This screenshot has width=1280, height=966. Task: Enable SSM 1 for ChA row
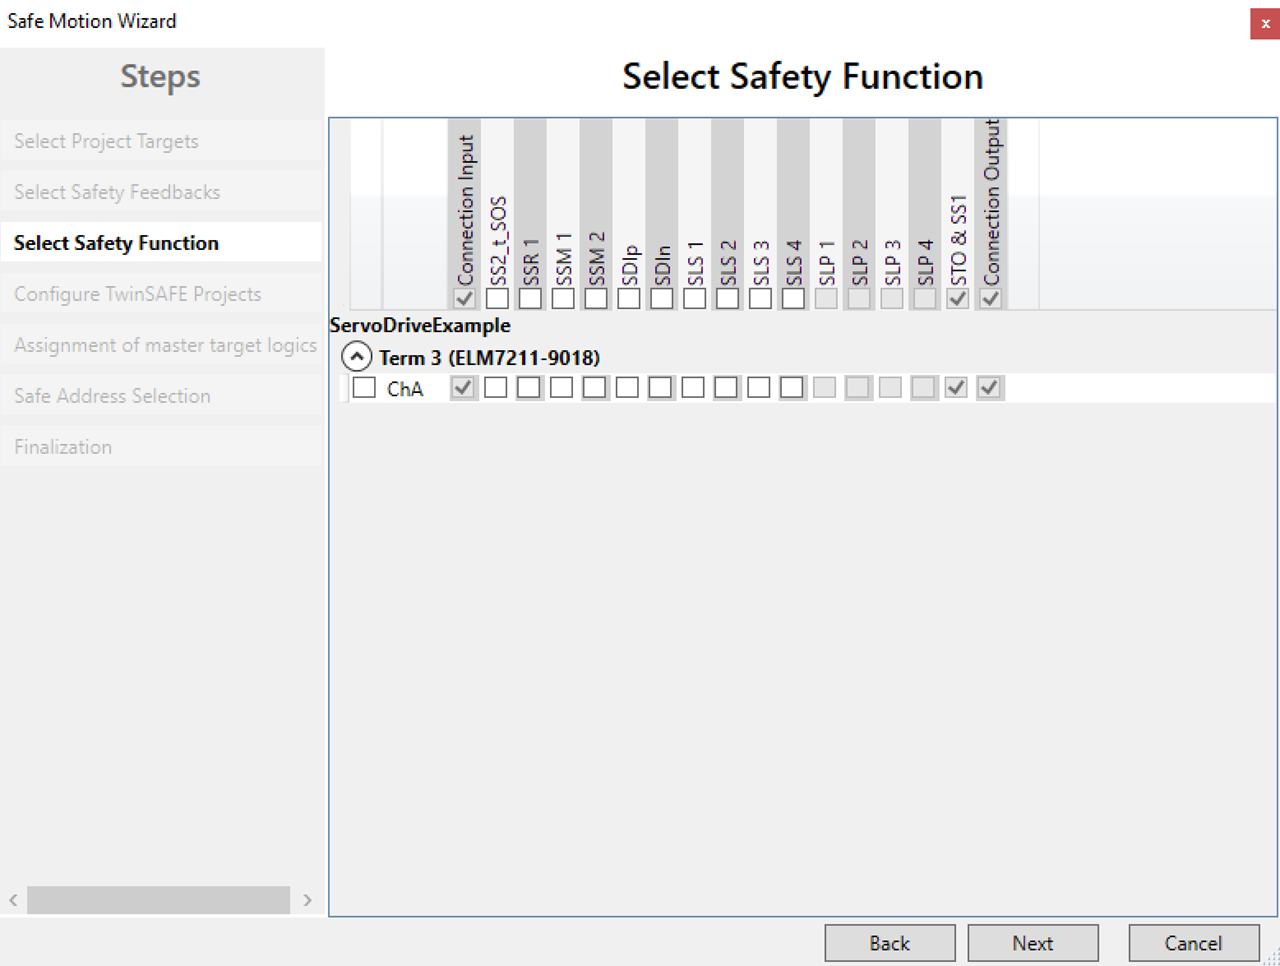[561, 387]
